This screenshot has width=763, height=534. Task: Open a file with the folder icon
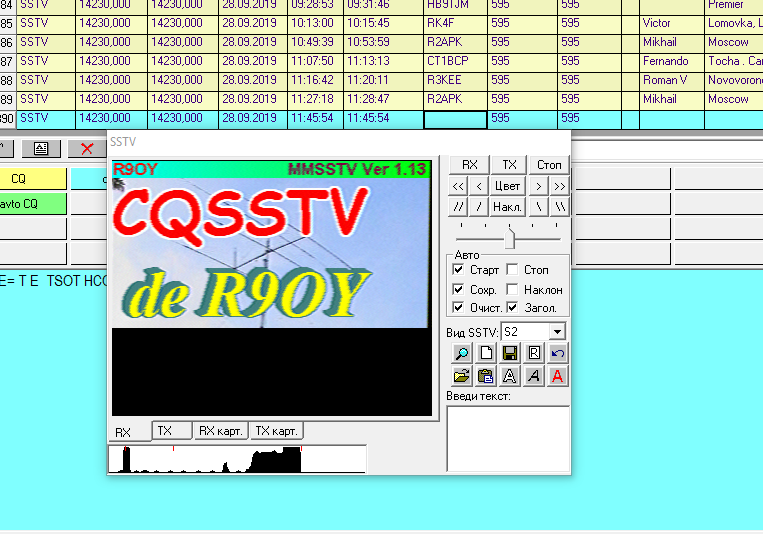[x=461, y=376]
